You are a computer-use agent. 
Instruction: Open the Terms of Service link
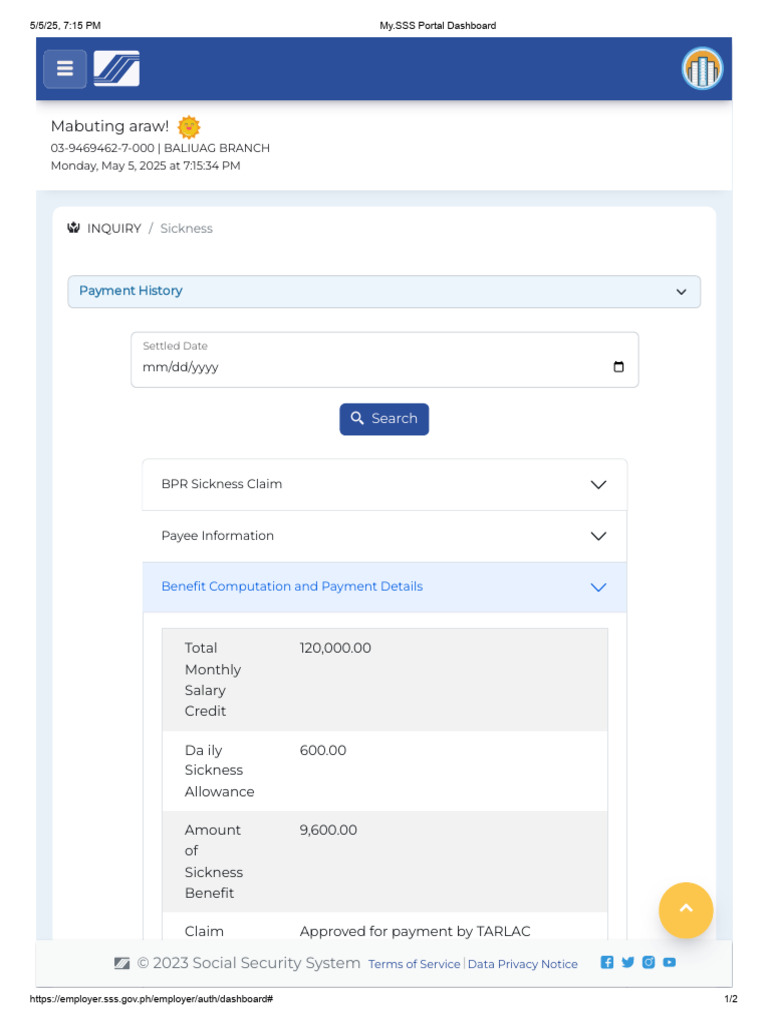pos(414,964)
